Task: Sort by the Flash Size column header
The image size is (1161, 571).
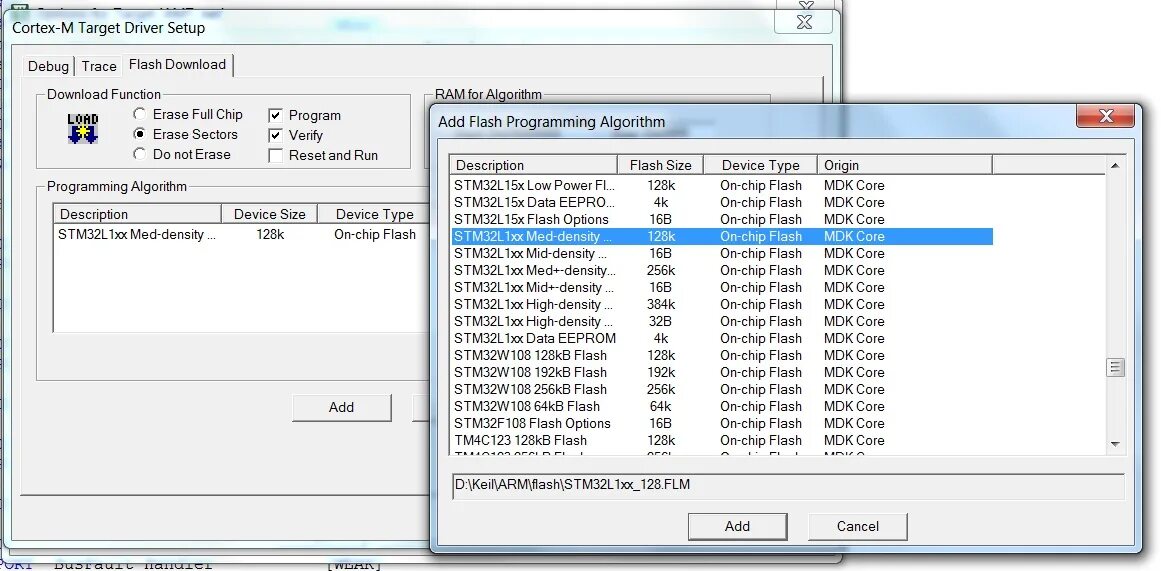Action: (x=660, y=165)
